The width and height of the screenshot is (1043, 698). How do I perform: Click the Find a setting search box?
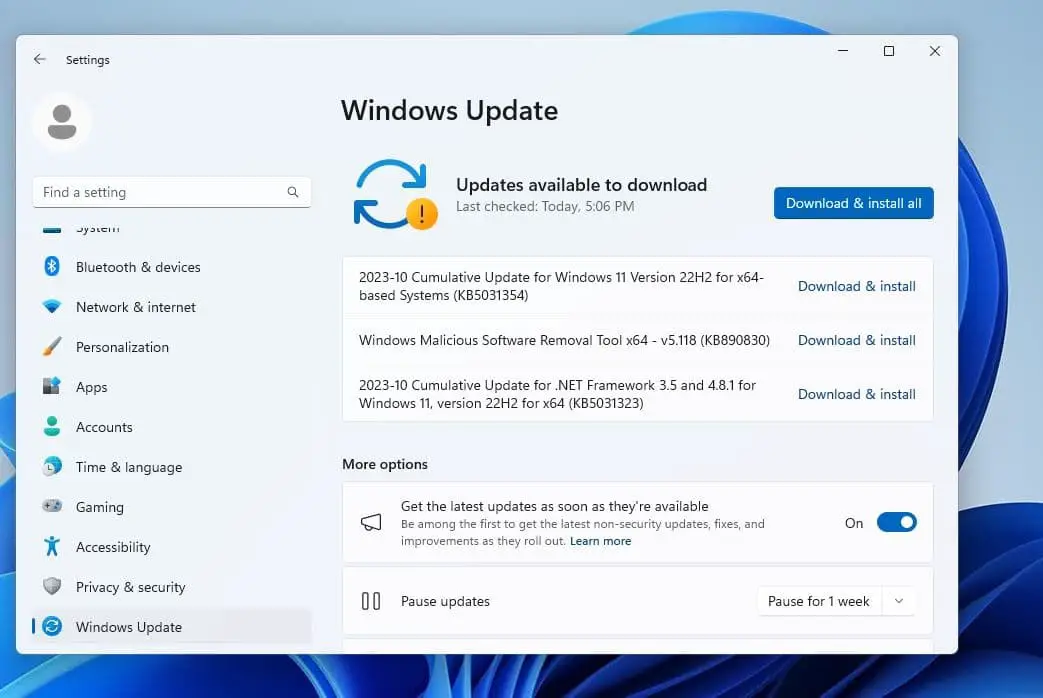[160, 192]
